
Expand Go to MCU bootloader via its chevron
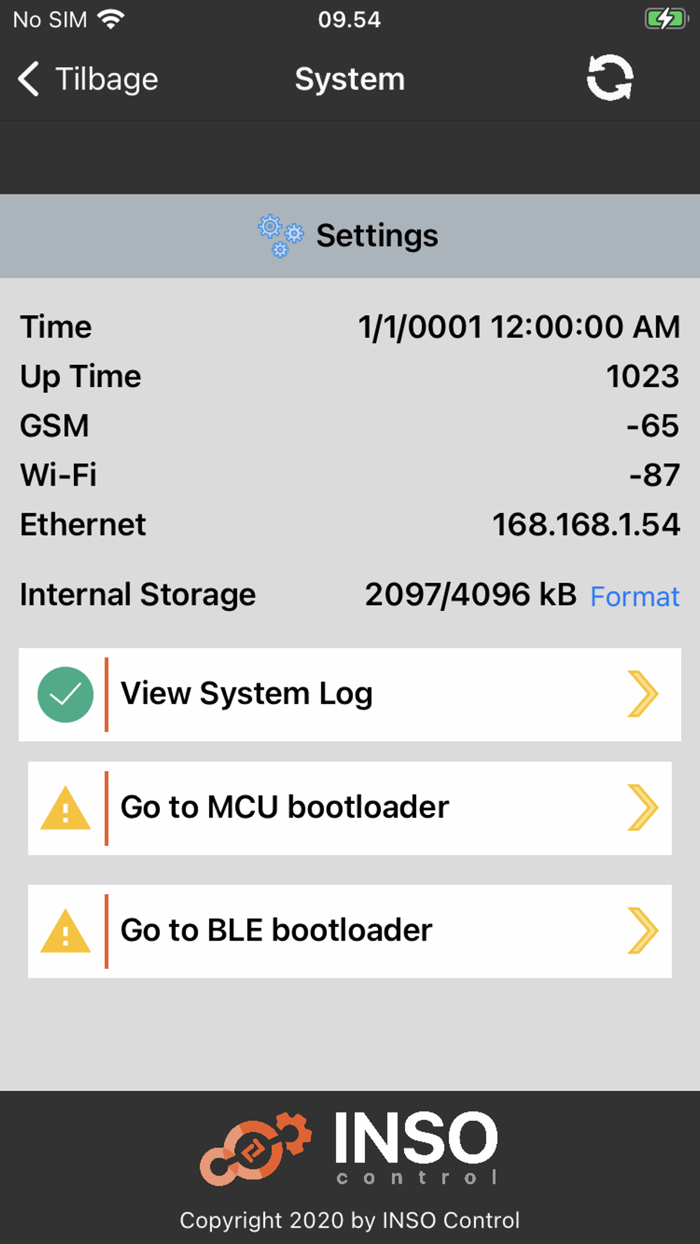click(x=644, y=808)
